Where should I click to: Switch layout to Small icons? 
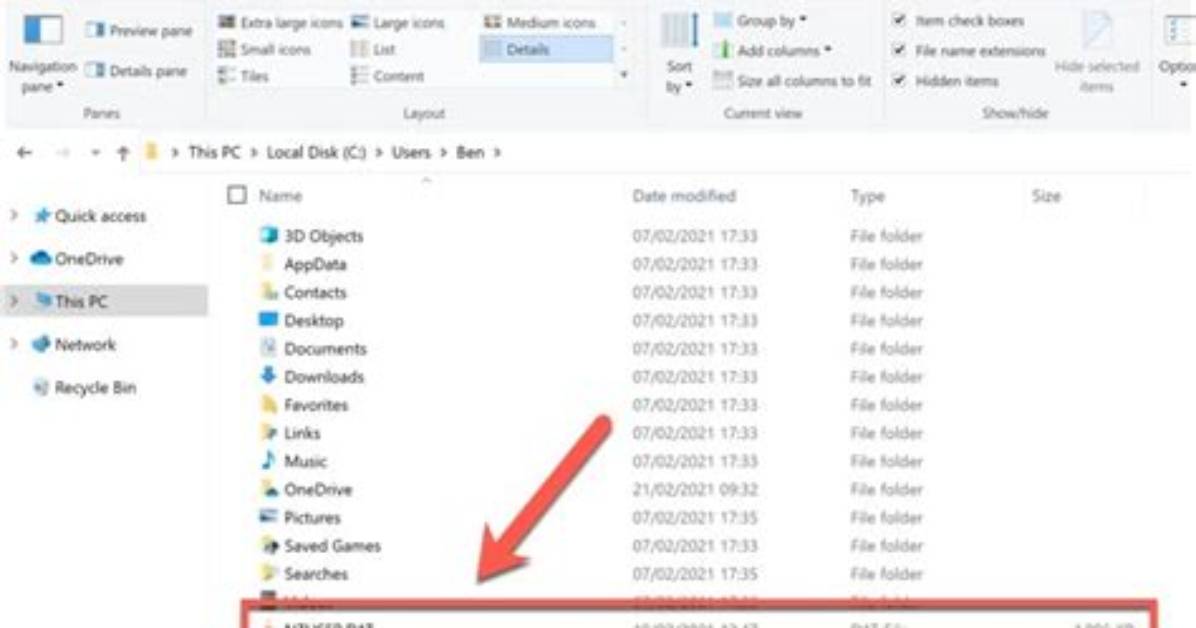[x=265, y=50]
